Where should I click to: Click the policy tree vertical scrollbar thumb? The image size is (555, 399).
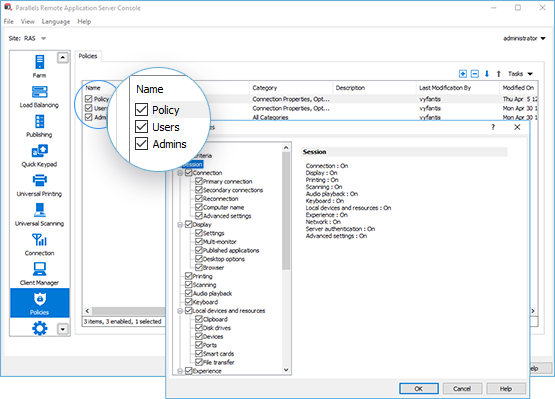tap(286, 211)
